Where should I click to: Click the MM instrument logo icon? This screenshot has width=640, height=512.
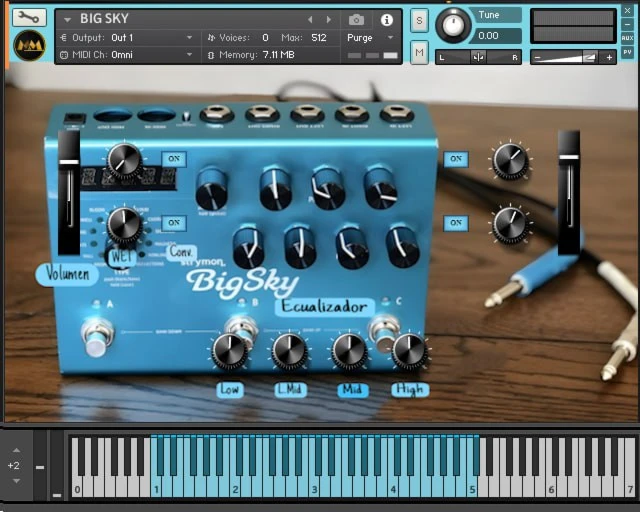[x=29, y=45]
